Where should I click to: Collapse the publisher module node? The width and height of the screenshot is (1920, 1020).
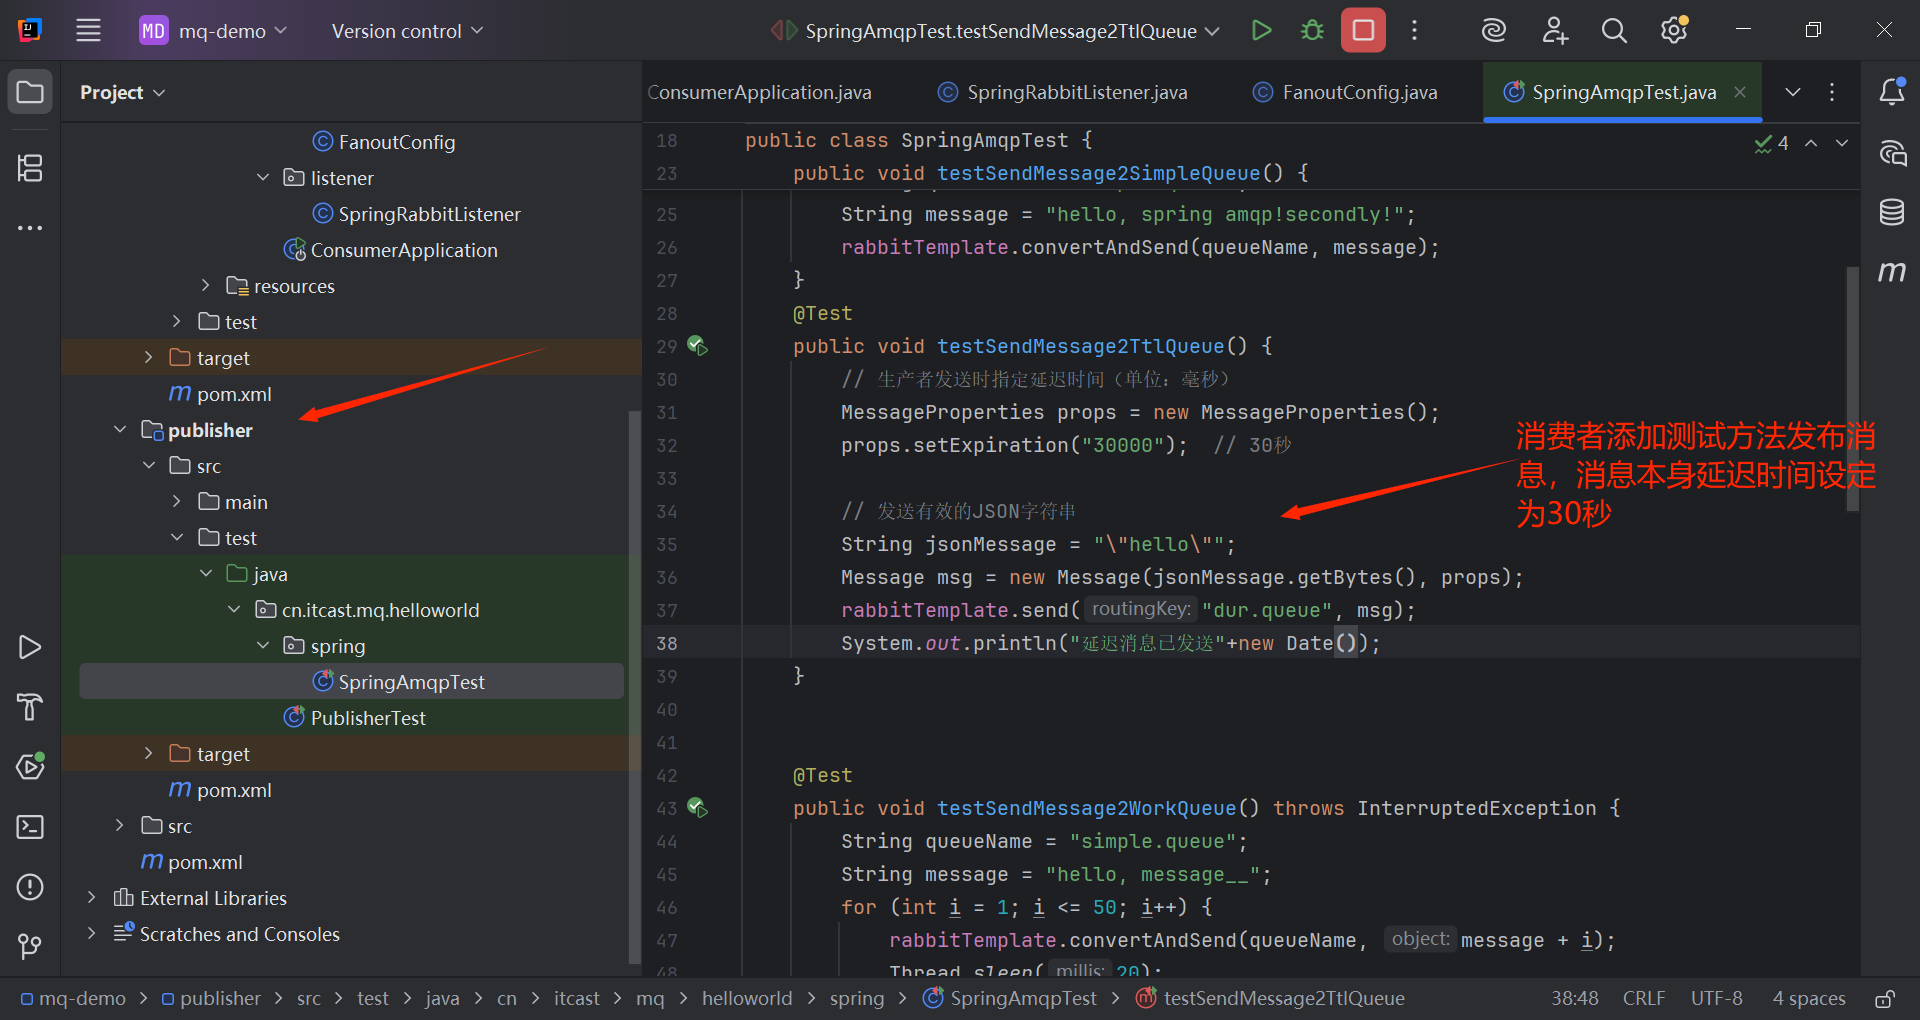[x=120, y=430]
